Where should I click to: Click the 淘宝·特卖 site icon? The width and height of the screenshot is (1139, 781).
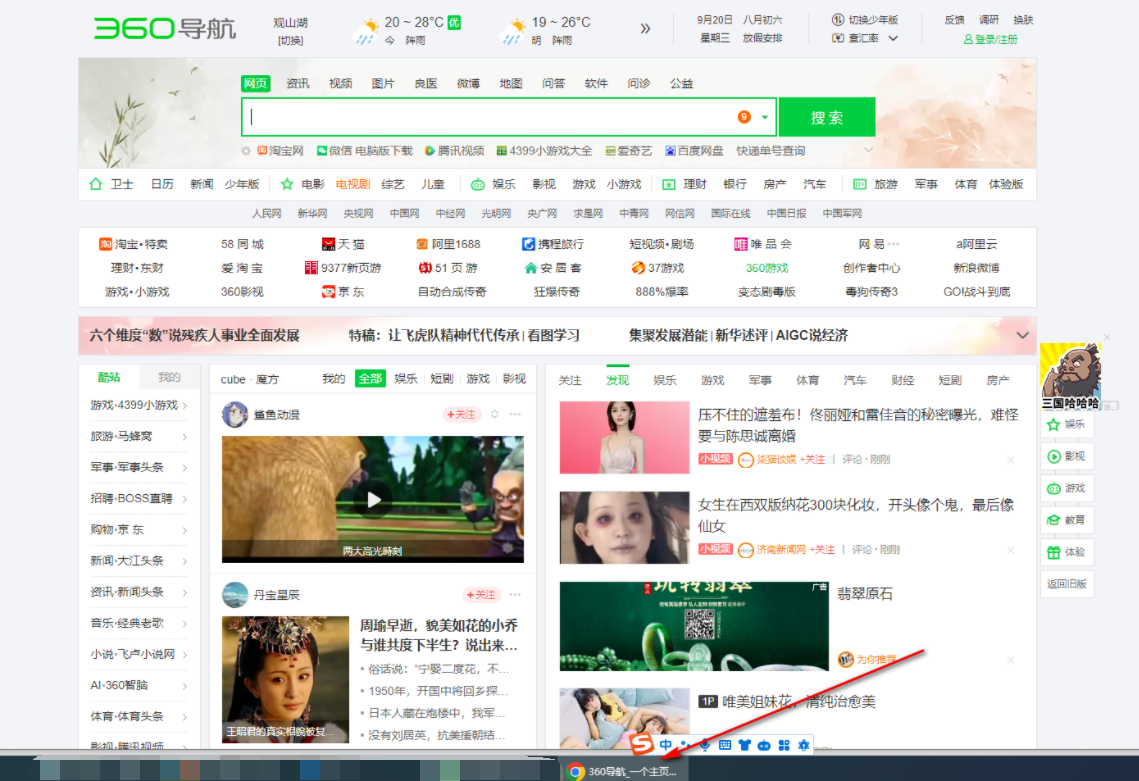tap(105, 244)
